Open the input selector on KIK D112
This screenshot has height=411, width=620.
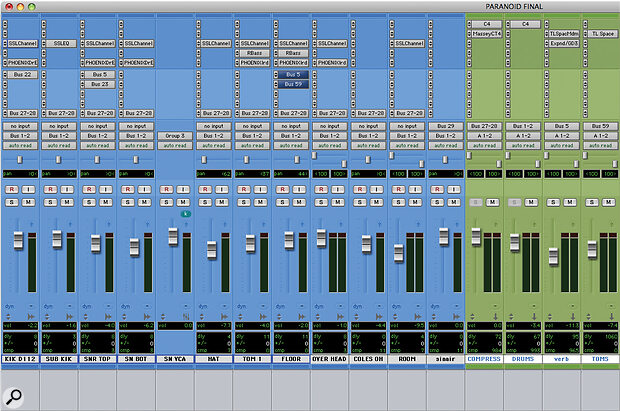21,127
